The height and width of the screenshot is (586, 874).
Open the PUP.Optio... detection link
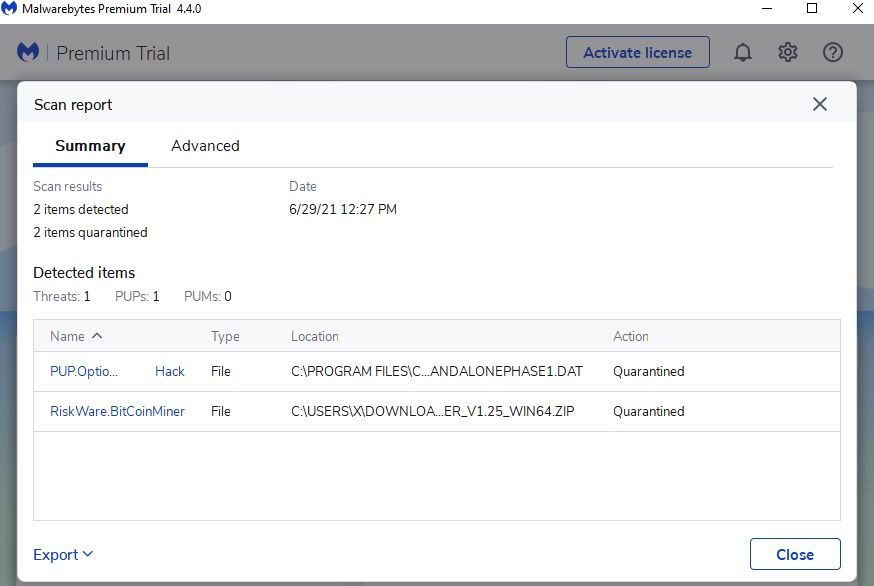tap(84, 371)
